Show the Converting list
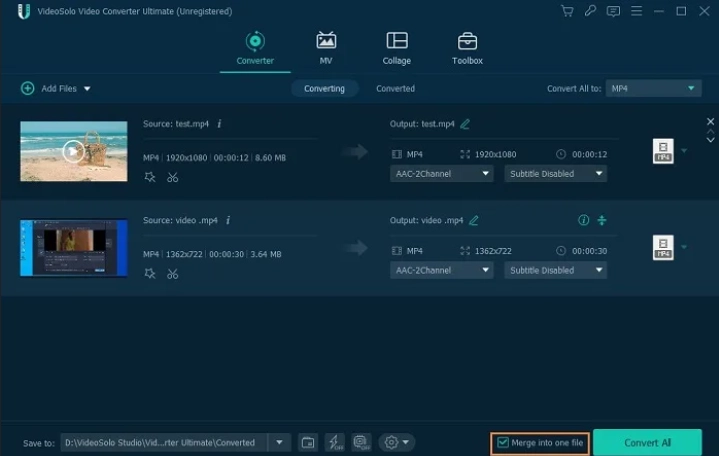719x456 pixels. click(x=324, y=89)
